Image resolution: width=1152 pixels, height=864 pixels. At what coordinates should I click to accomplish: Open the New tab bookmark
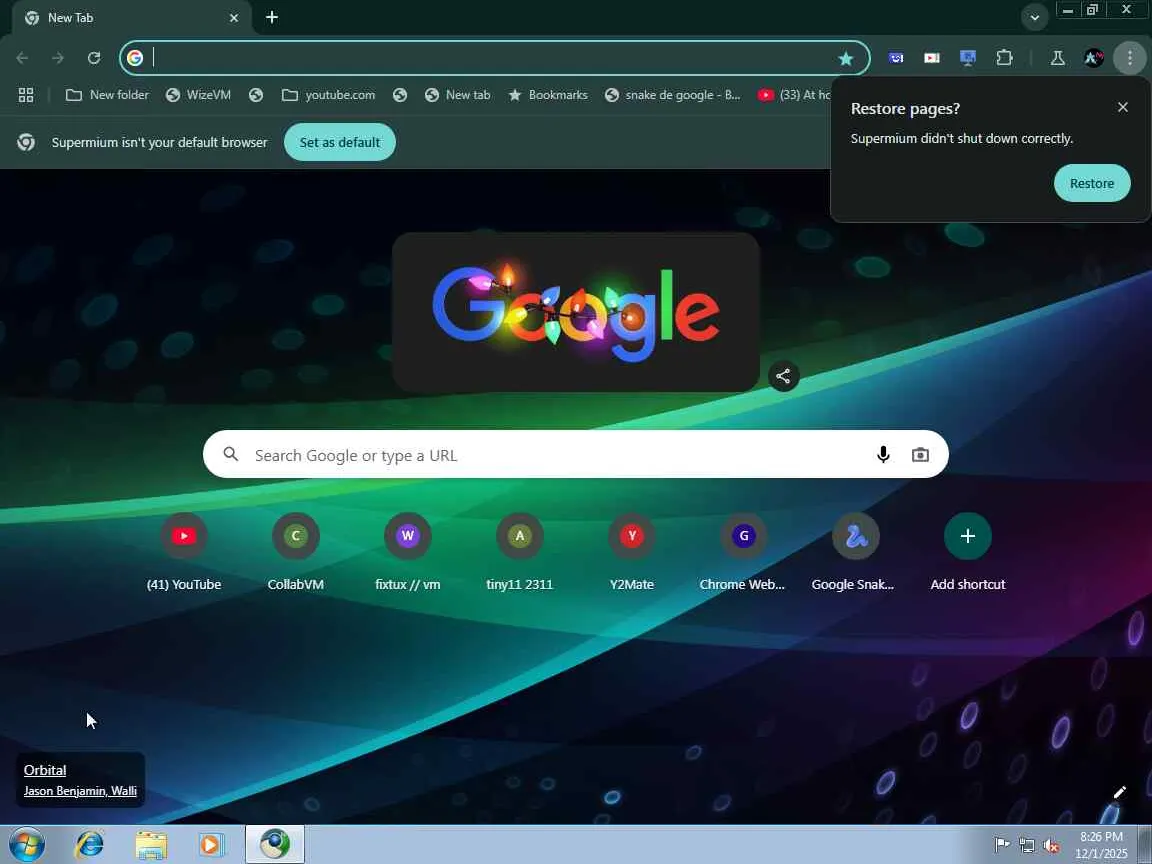click(458, 95)
